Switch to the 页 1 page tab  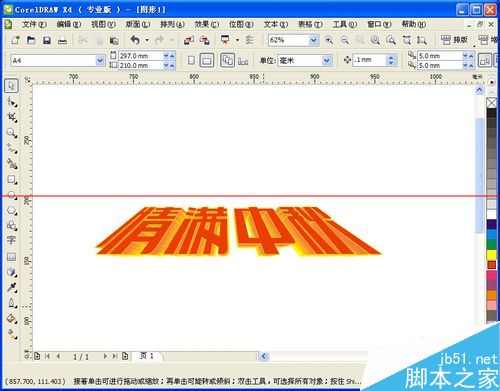point(147,356)
